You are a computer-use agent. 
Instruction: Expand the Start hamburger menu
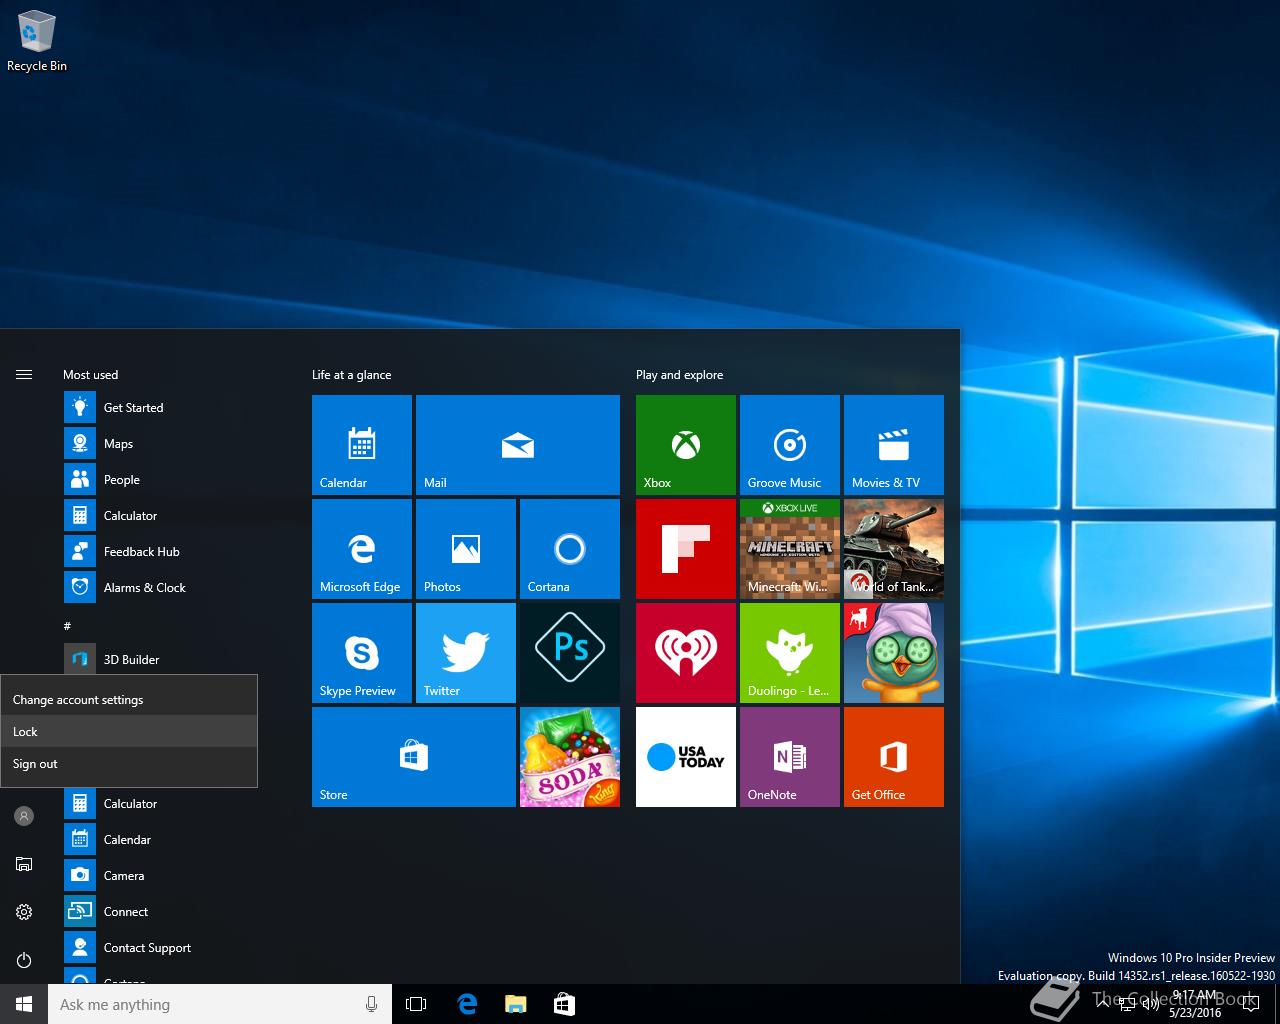coord(24,375)
